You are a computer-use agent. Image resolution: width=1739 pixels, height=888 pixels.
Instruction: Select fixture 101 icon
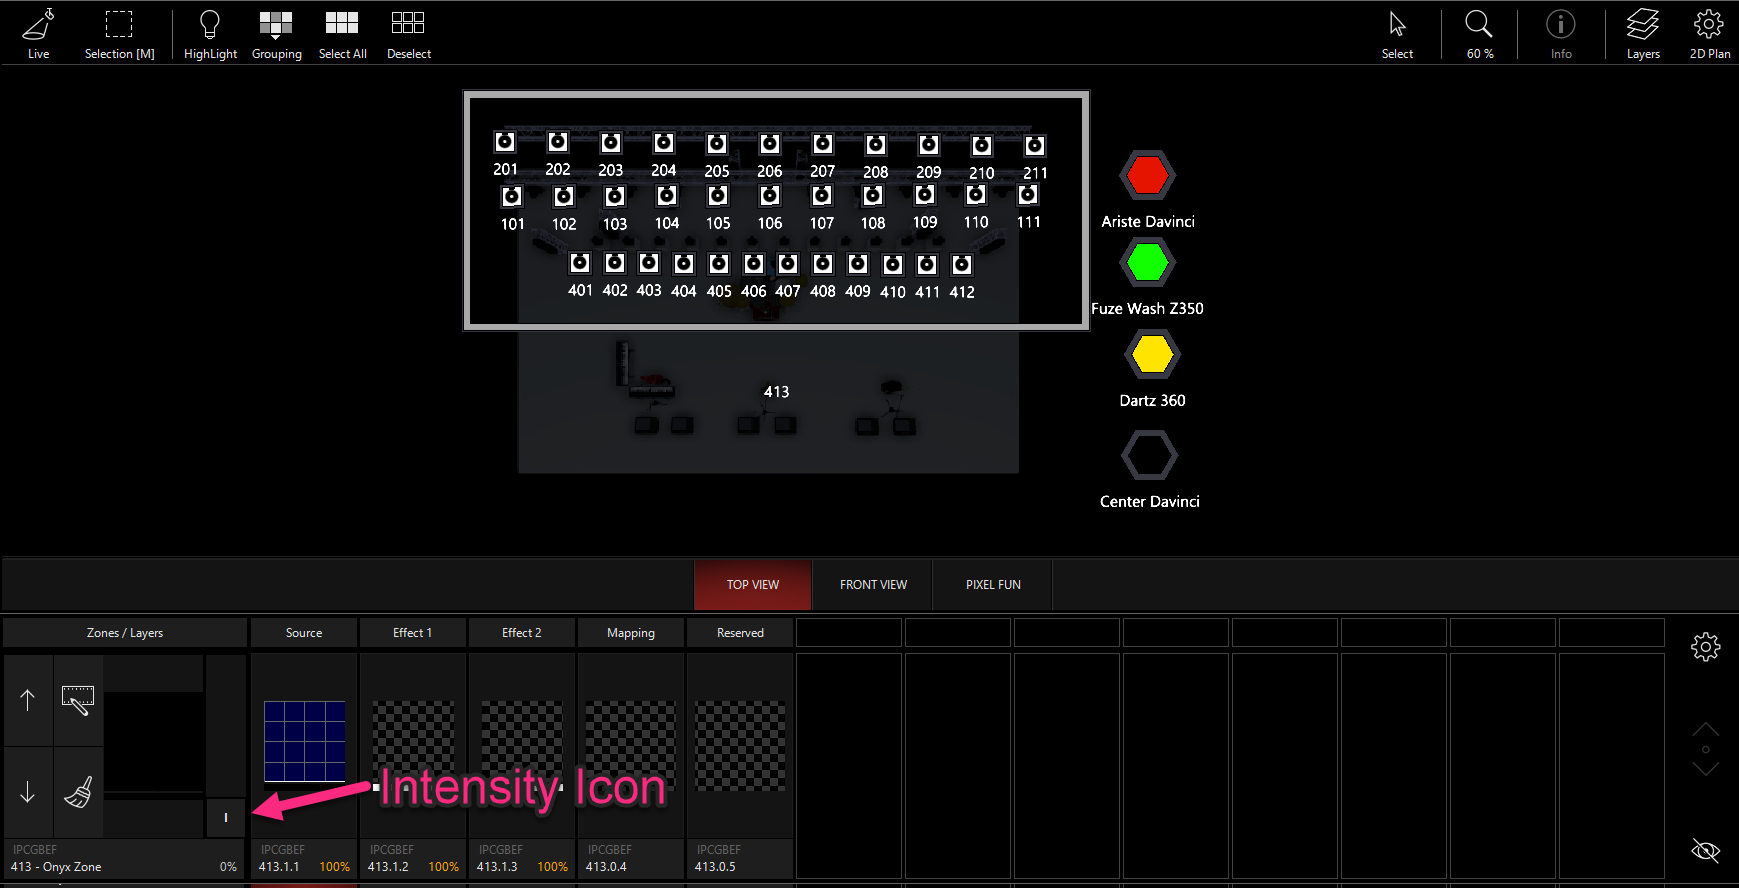[512, 196]
